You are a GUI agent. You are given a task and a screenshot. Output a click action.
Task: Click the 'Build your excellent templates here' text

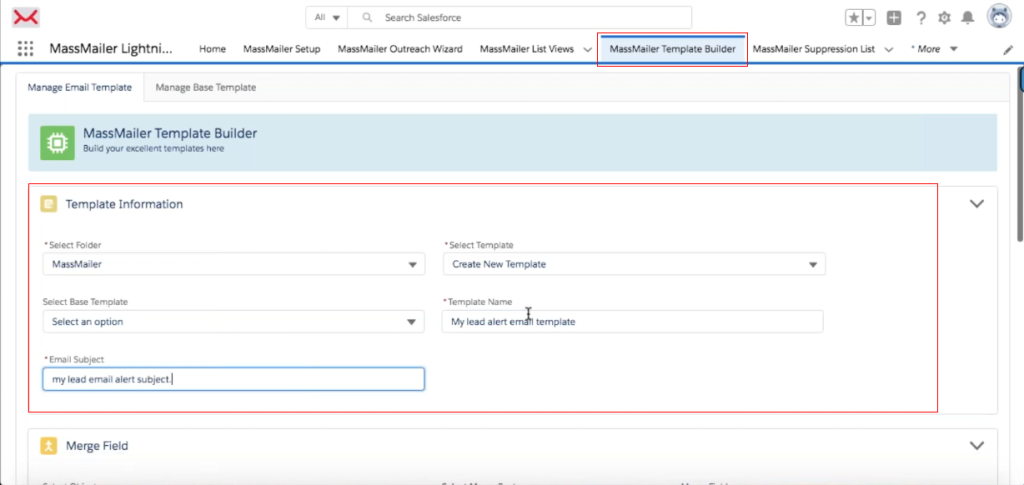point(153,149)
